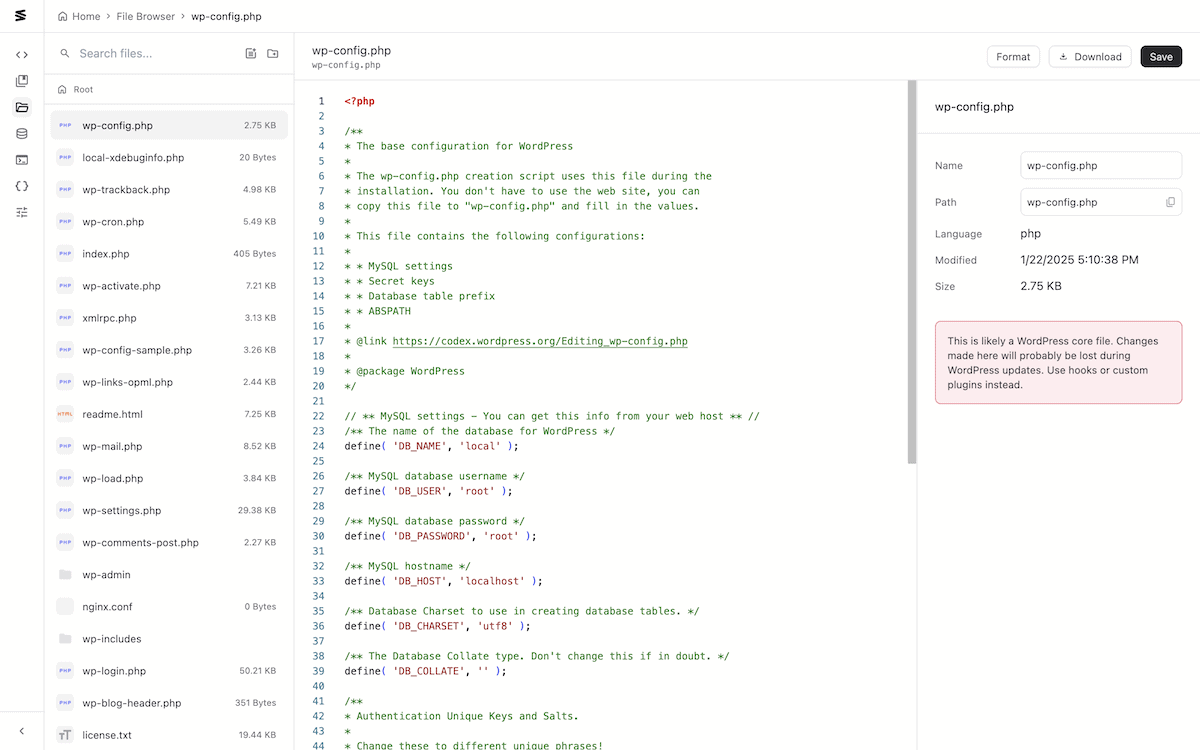Viewport: 1200px width, 750px height.
Task: Open the codex.wordpress.org link in code
Action: point(540,341)
